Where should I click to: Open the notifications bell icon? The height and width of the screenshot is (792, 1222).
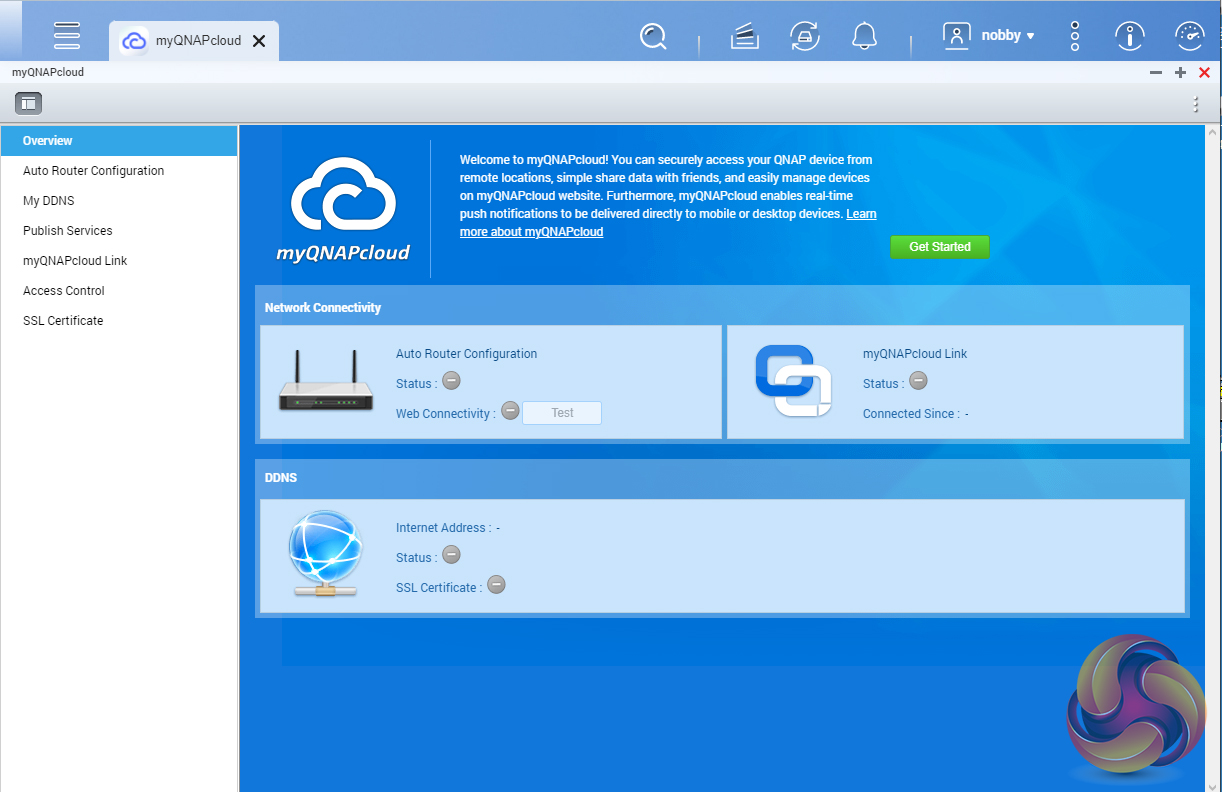coord(864,36)
